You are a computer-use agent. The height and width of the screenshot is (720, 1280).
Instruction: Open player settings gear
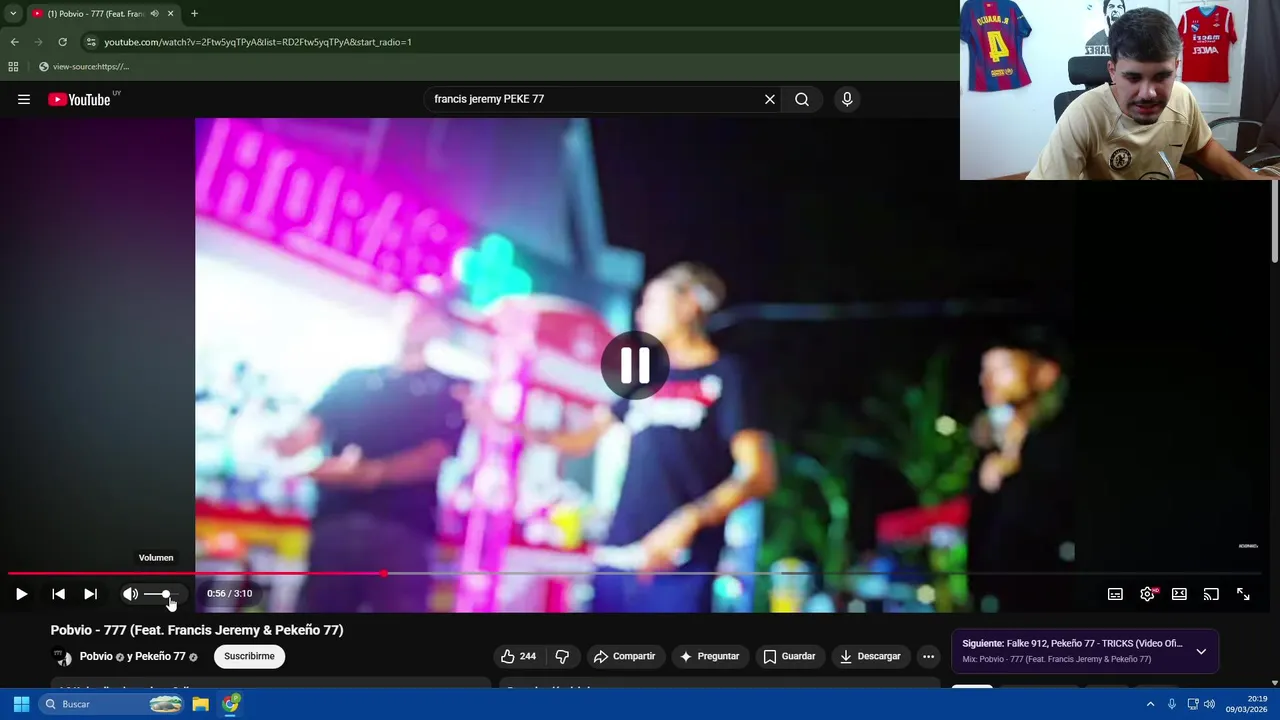coord(1147,594)
